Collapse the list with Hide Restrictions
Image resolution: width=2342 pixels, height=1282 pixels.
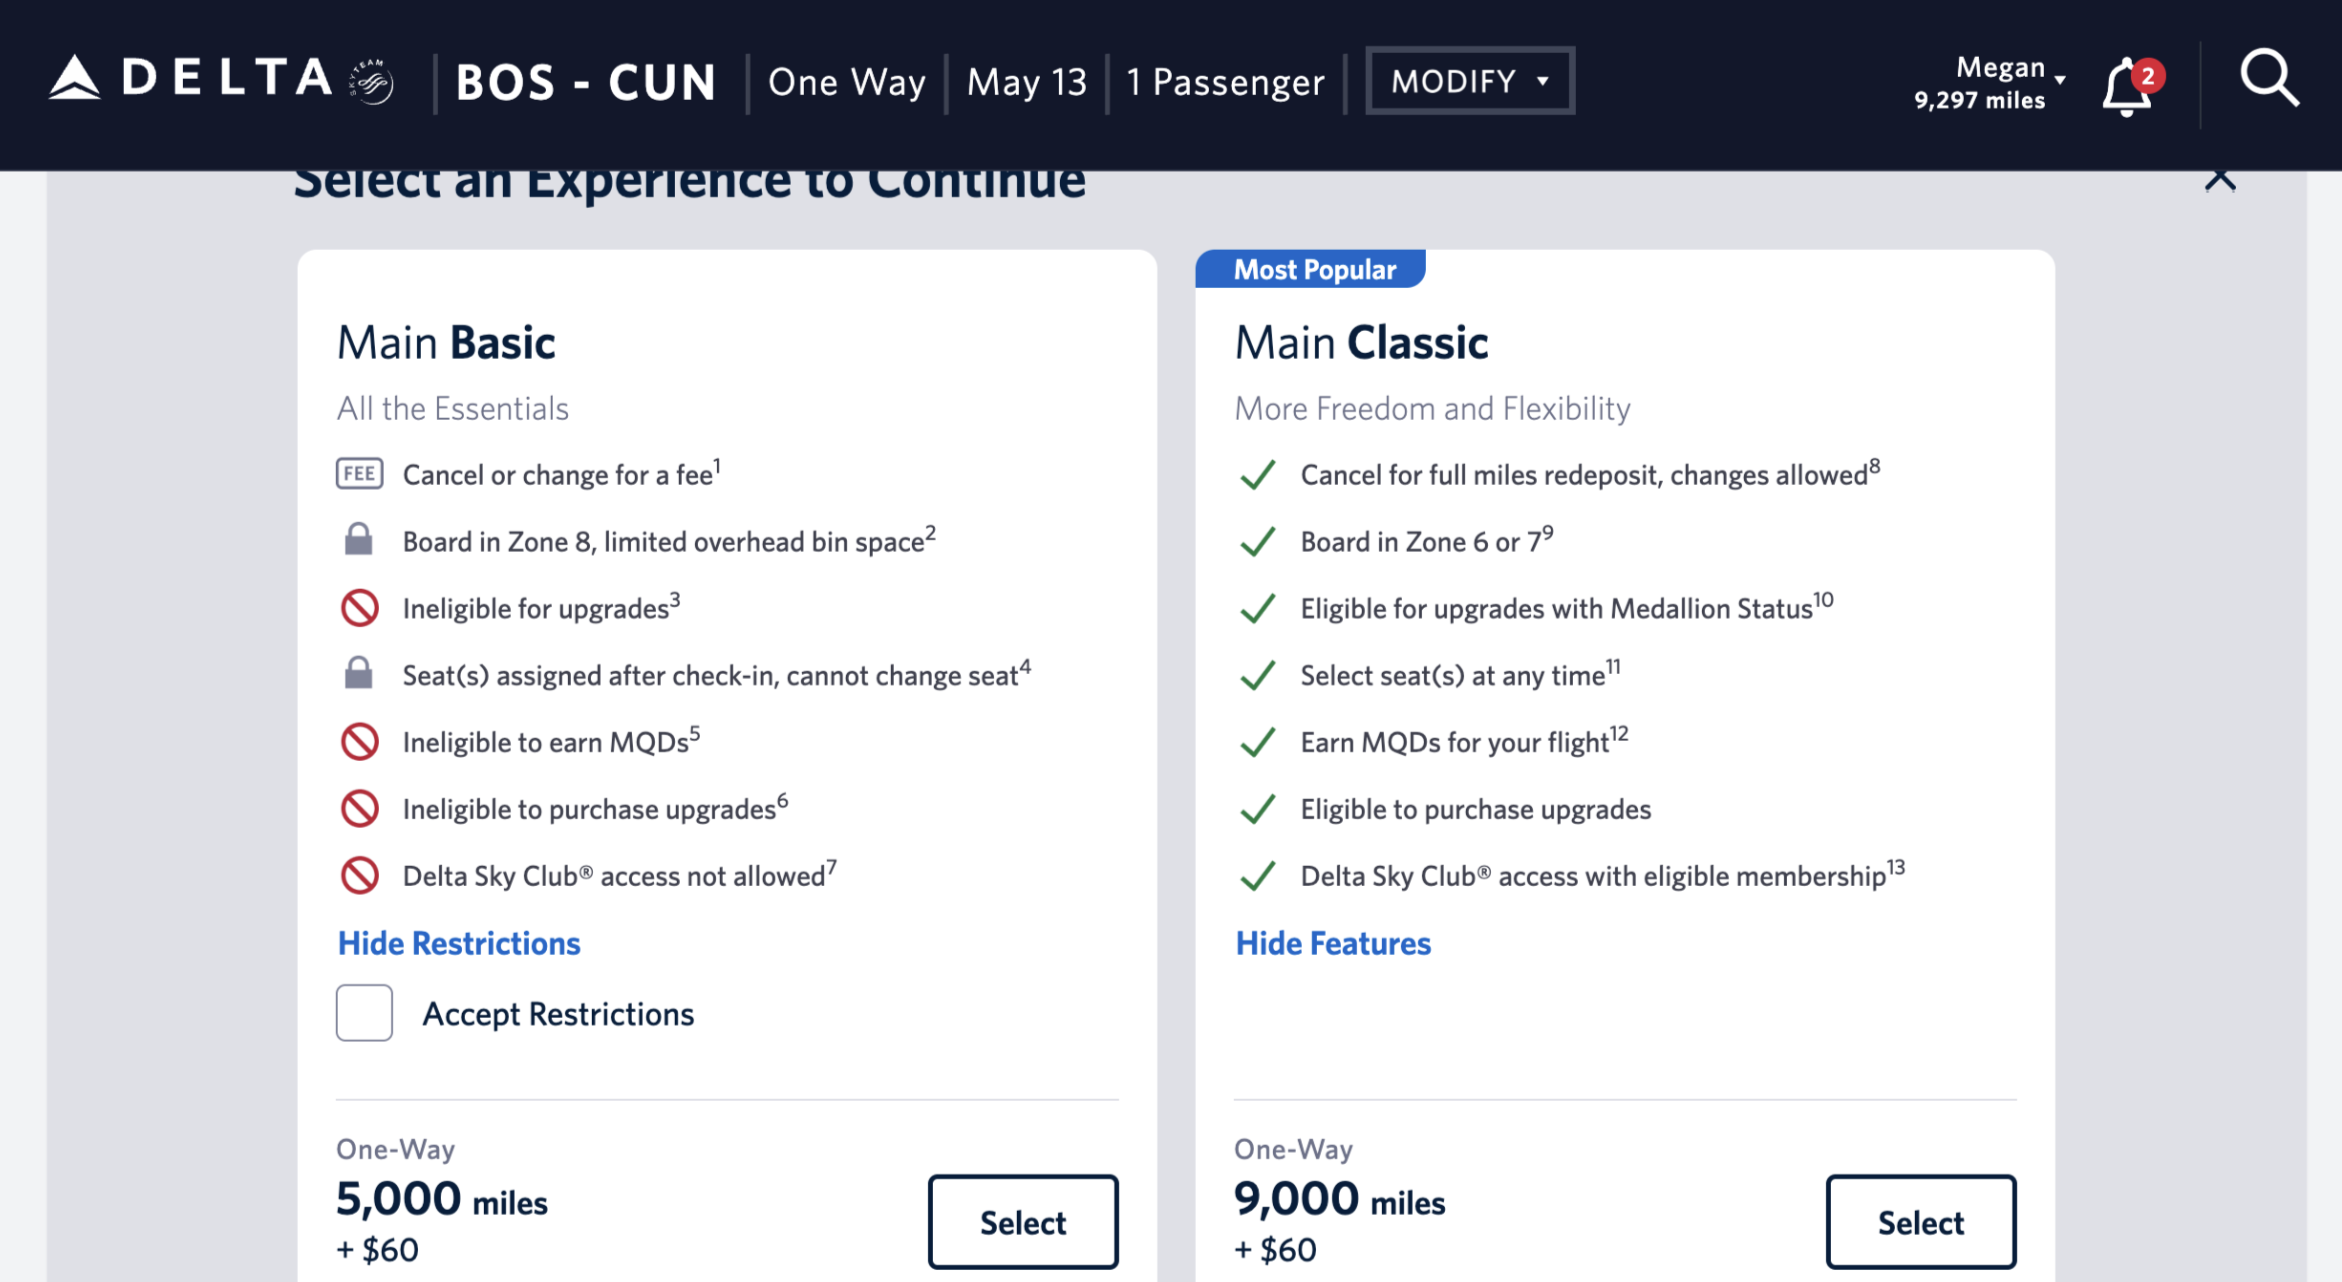tap(459, 943)
